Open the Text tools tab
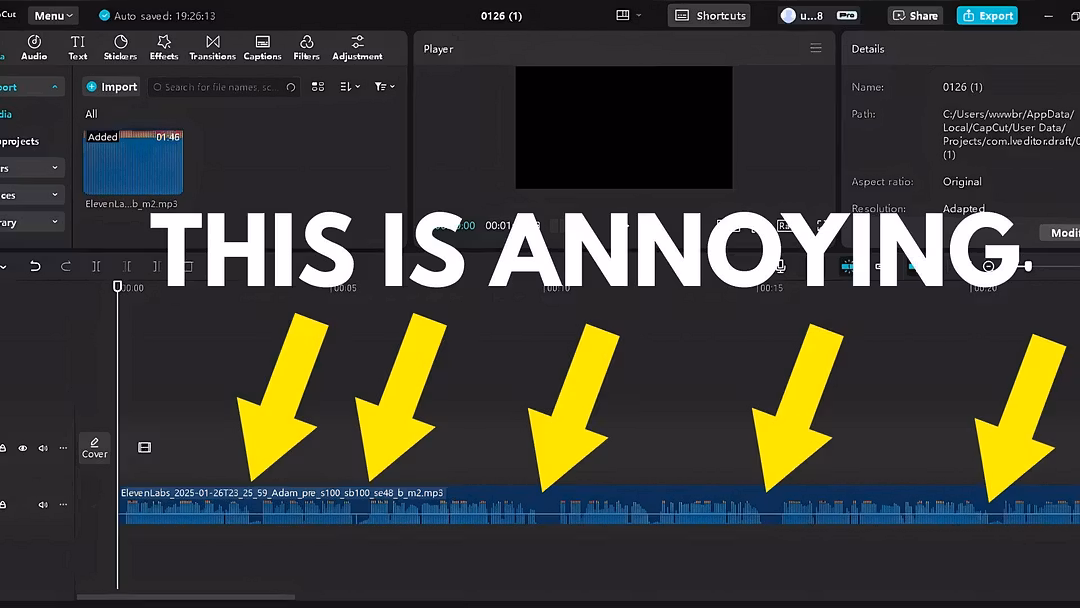 pyautogui.click(x=78, y=47)
